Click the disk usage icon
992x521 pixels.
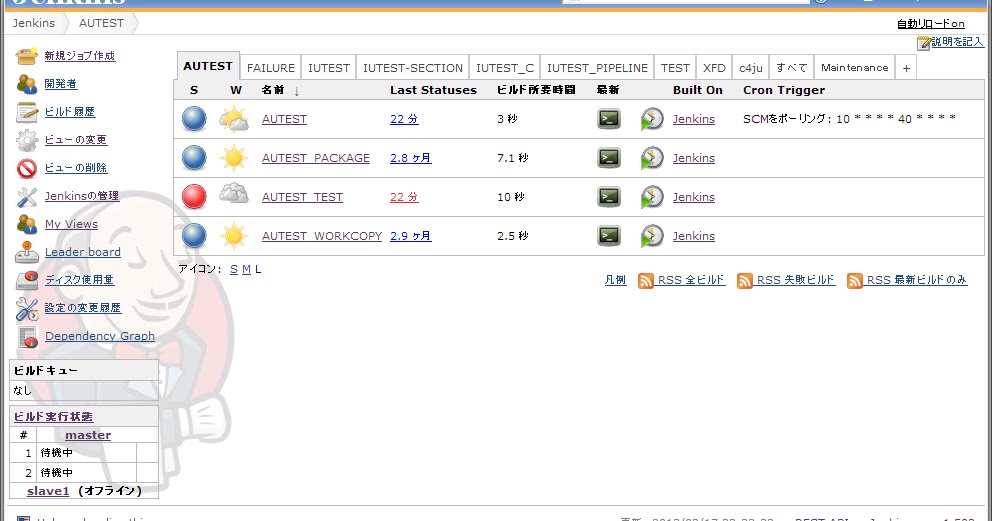tap(27, 280)
